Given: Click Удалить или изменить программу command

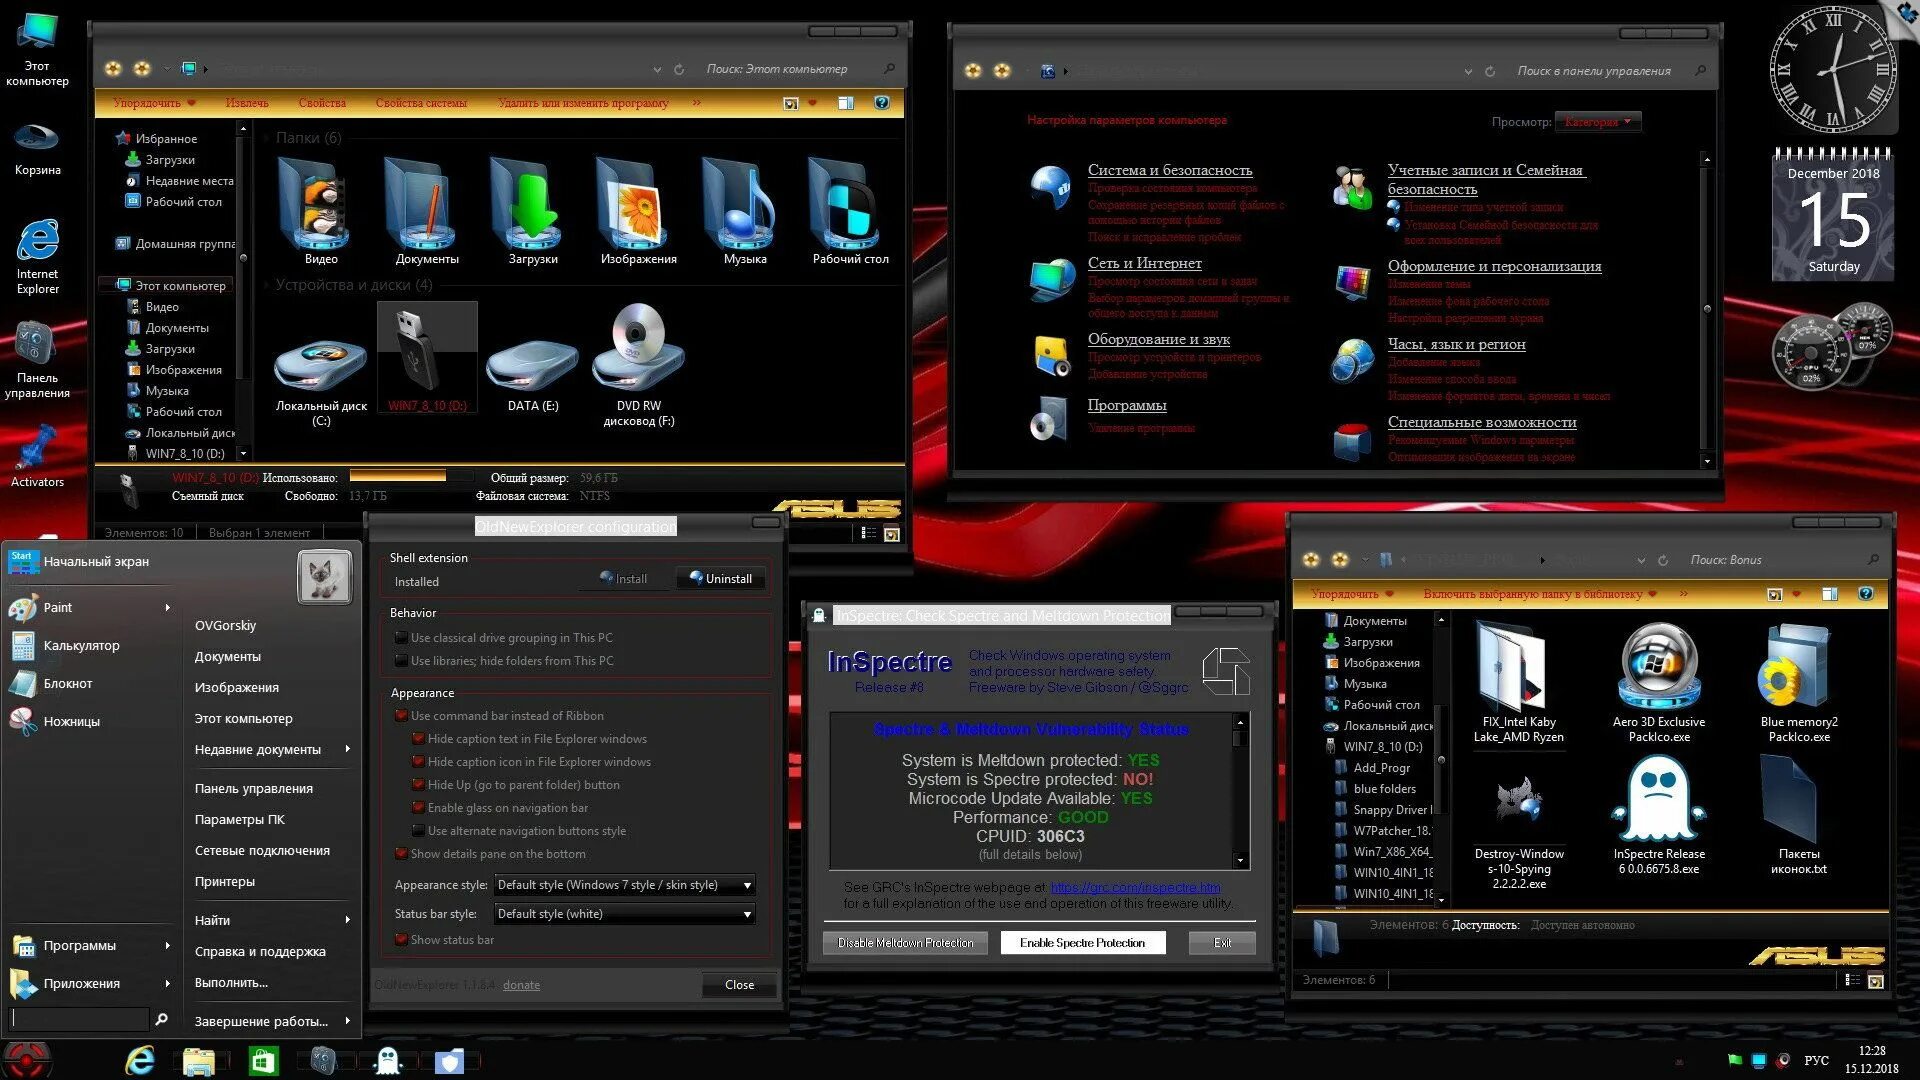Looking at the screenshot, I should (583, 103).
